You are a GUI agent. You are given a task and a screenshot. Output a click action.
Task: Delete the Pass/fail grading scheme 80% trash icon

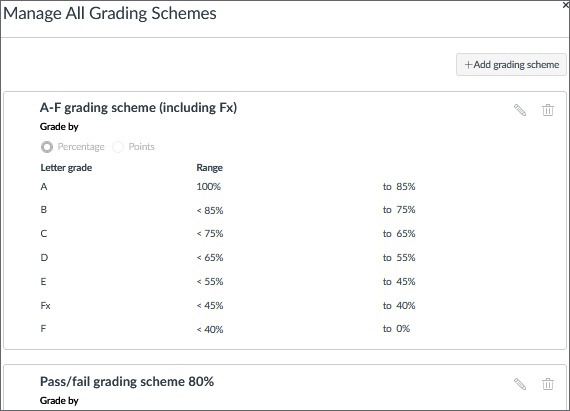click(548, 384)
